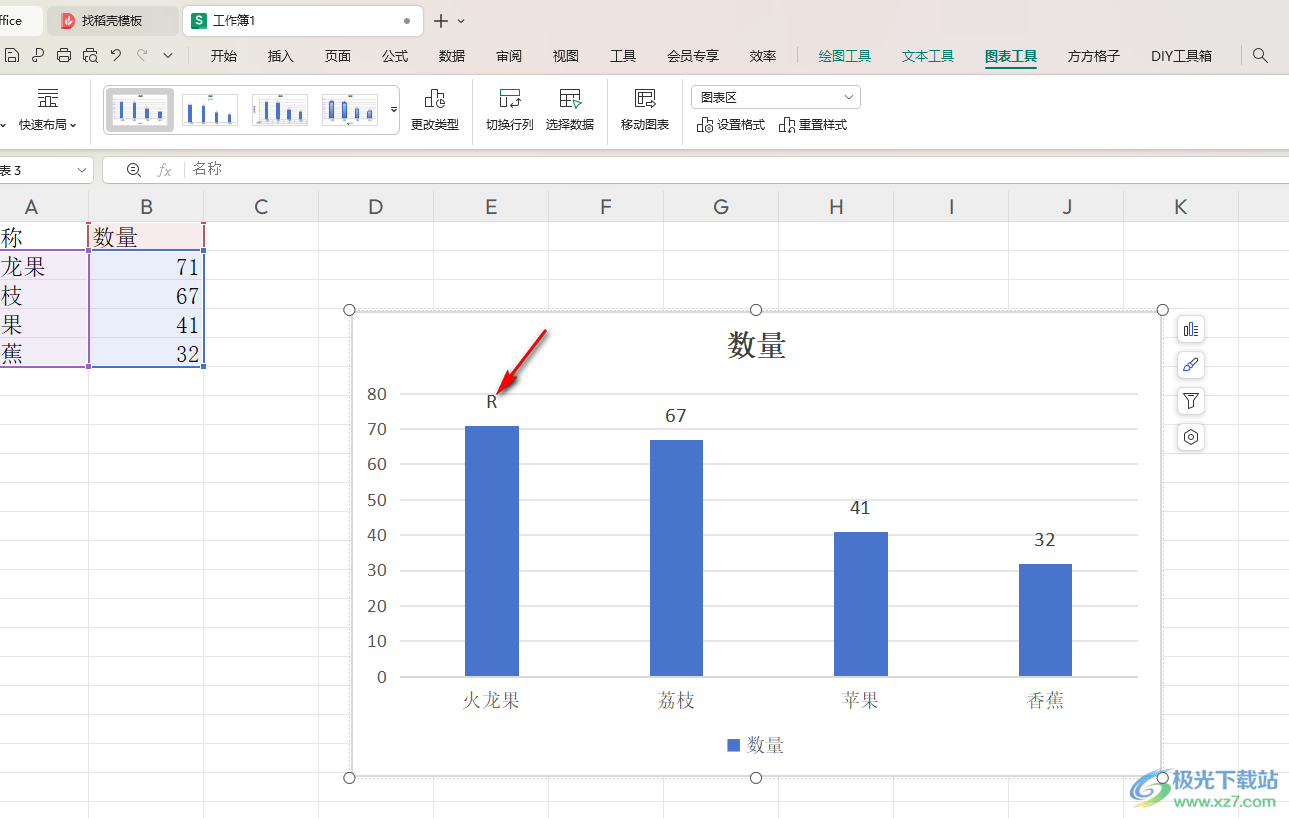
Task: Open the DIY工具箱 tab
Action: coord(1182,56)
